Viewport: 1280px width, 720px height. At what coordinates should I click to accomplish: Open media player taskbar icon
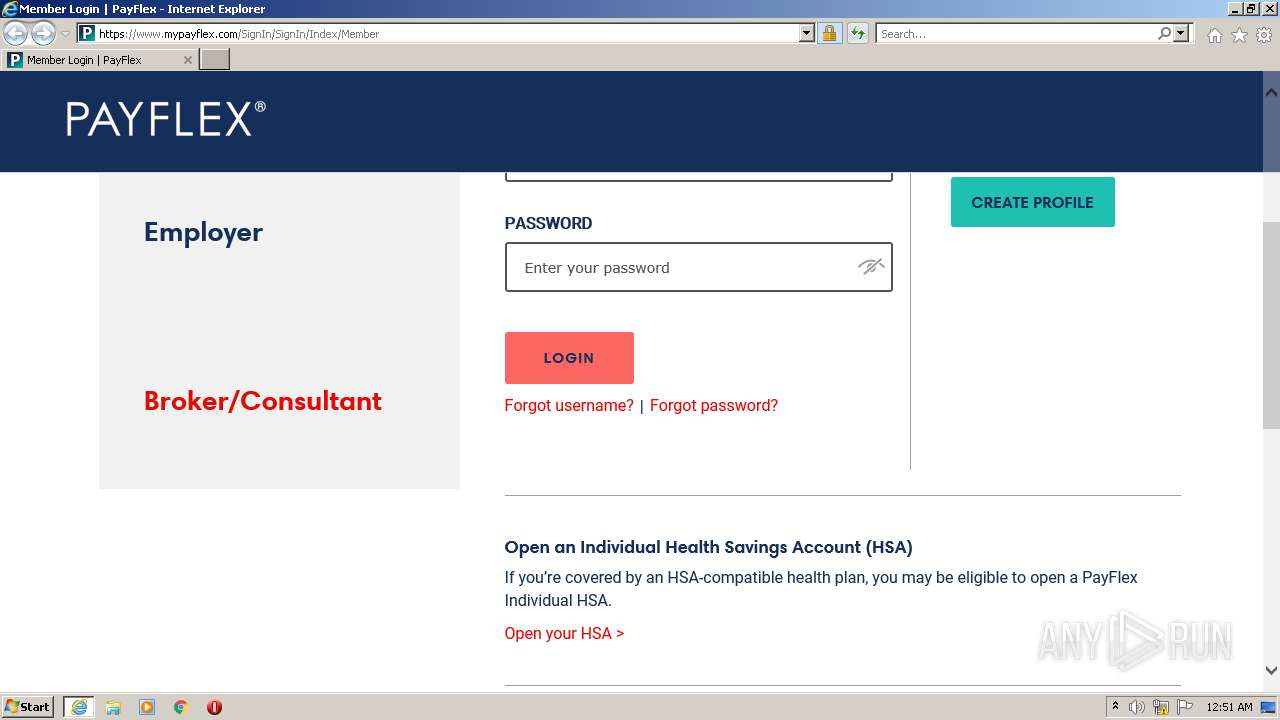click(147, 707)
